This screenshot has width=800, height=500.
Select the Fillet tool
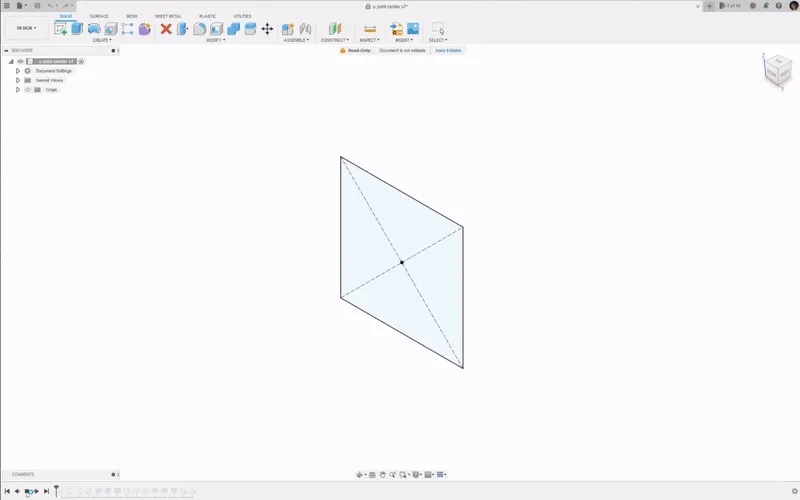click(199, 29)
